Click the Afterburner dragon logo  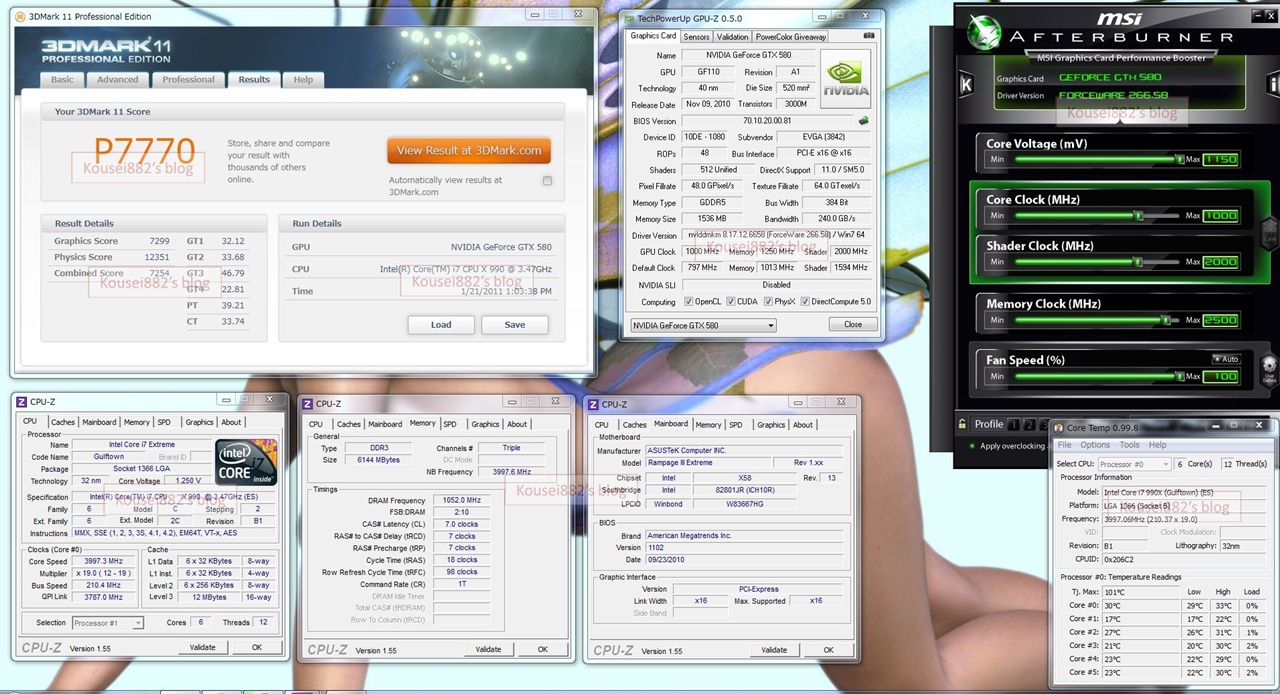click(x=984, y=30)
